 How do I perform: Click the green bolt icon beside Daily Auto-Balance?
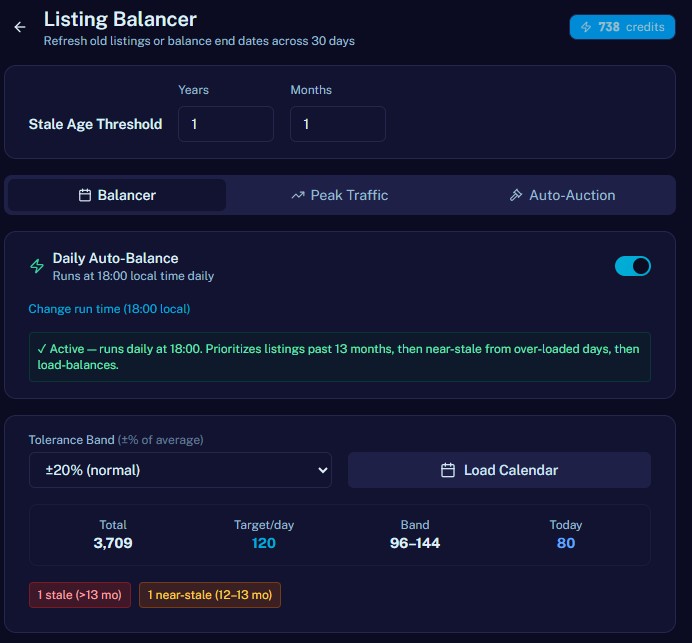37,266
